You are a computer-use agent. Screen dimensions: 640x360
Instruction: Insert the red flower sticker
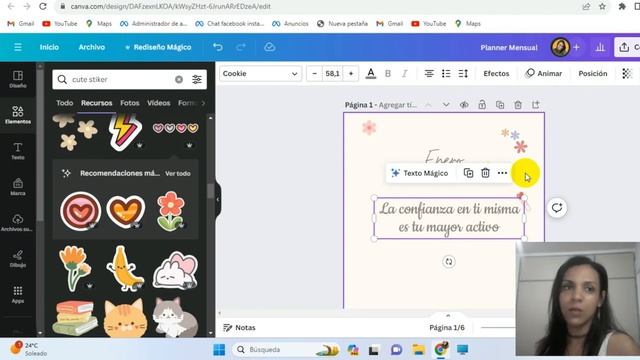coord(170,211)
